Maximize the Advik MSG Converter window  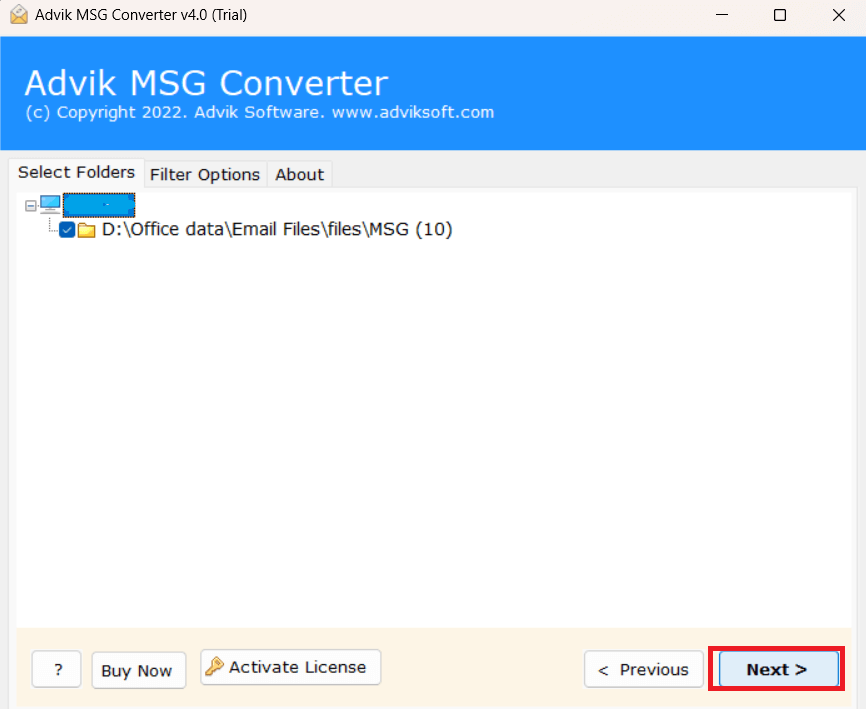pyautogui.click(x=780, y=15)
